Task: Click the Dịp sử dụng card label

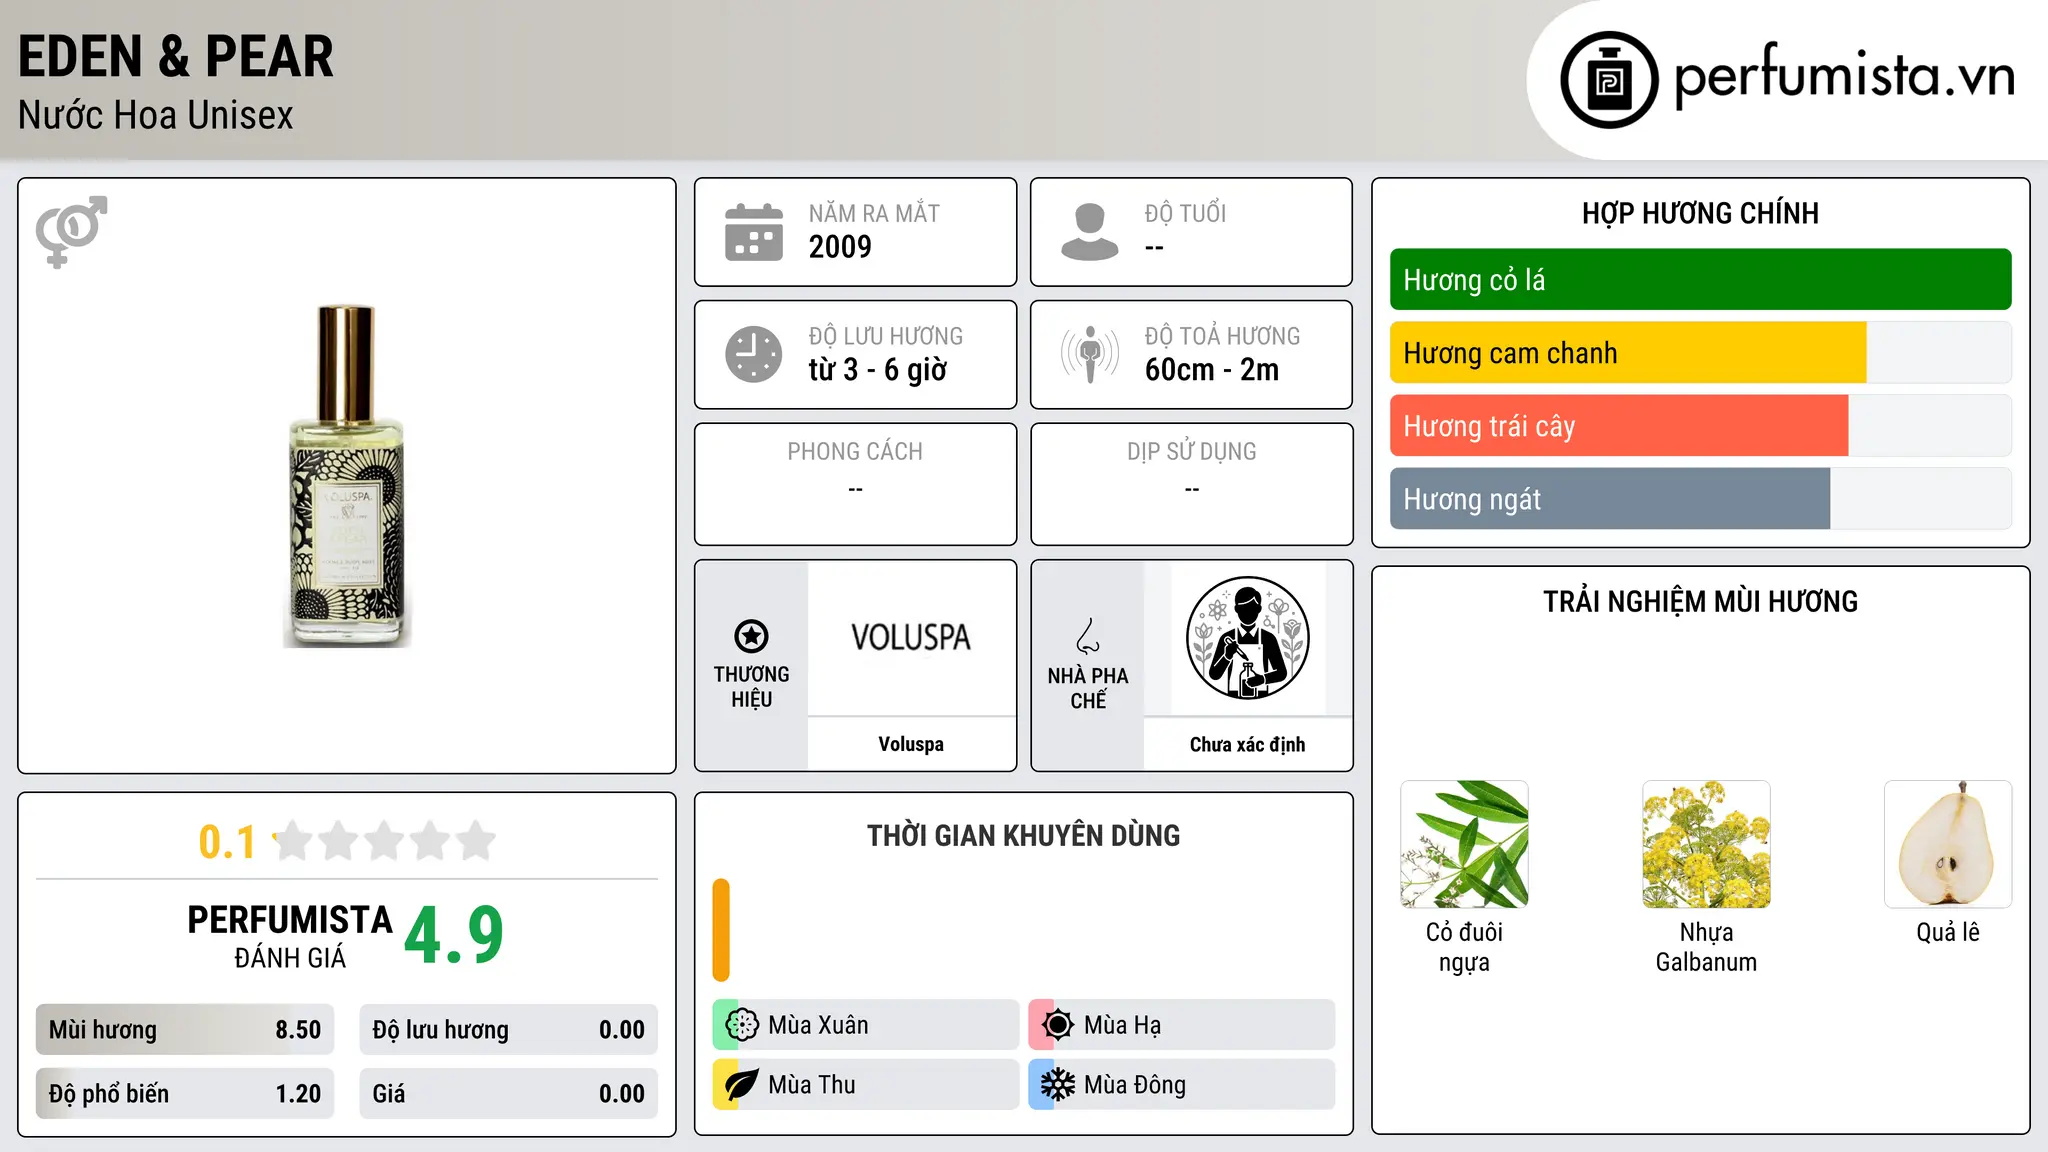Action: tap(1191, 452)
